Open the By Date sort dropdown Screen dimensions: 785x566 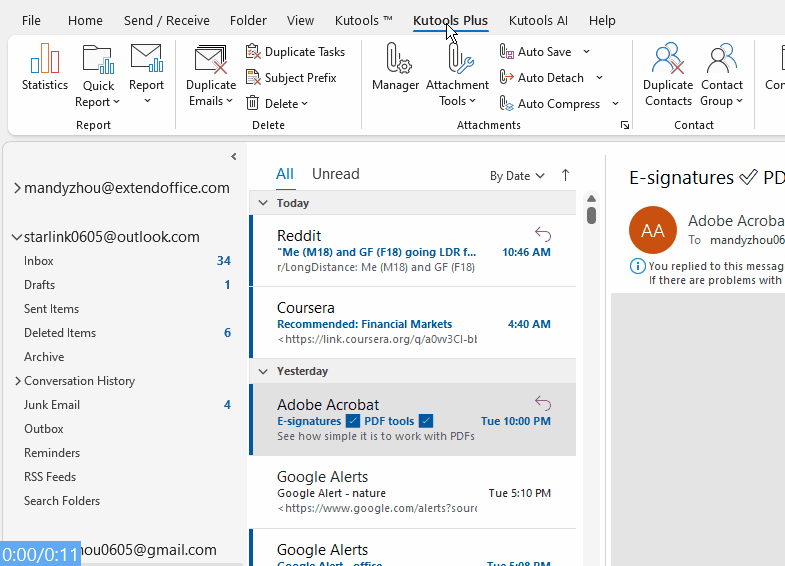tap(517, 176)
